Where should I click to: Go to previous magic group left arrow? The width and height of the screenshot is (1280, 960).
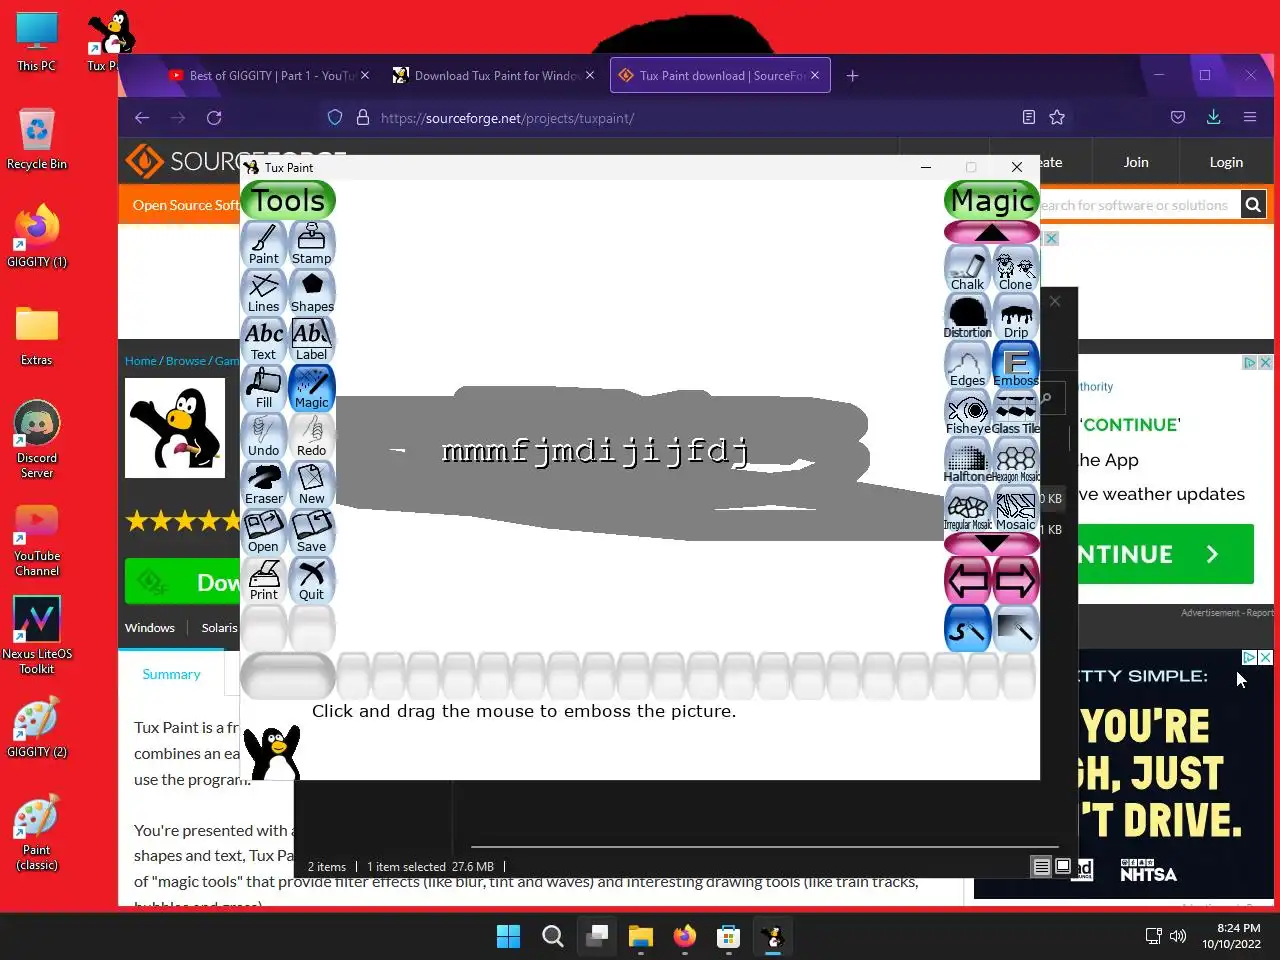968,581
